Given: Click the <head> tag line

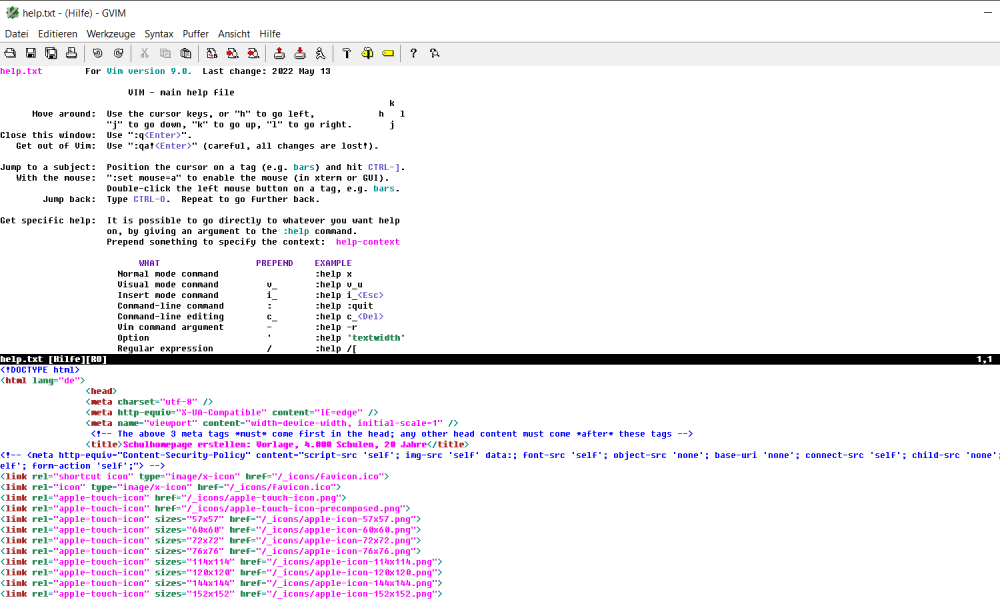Looking at the screenshot, I should tap(101, 391).
